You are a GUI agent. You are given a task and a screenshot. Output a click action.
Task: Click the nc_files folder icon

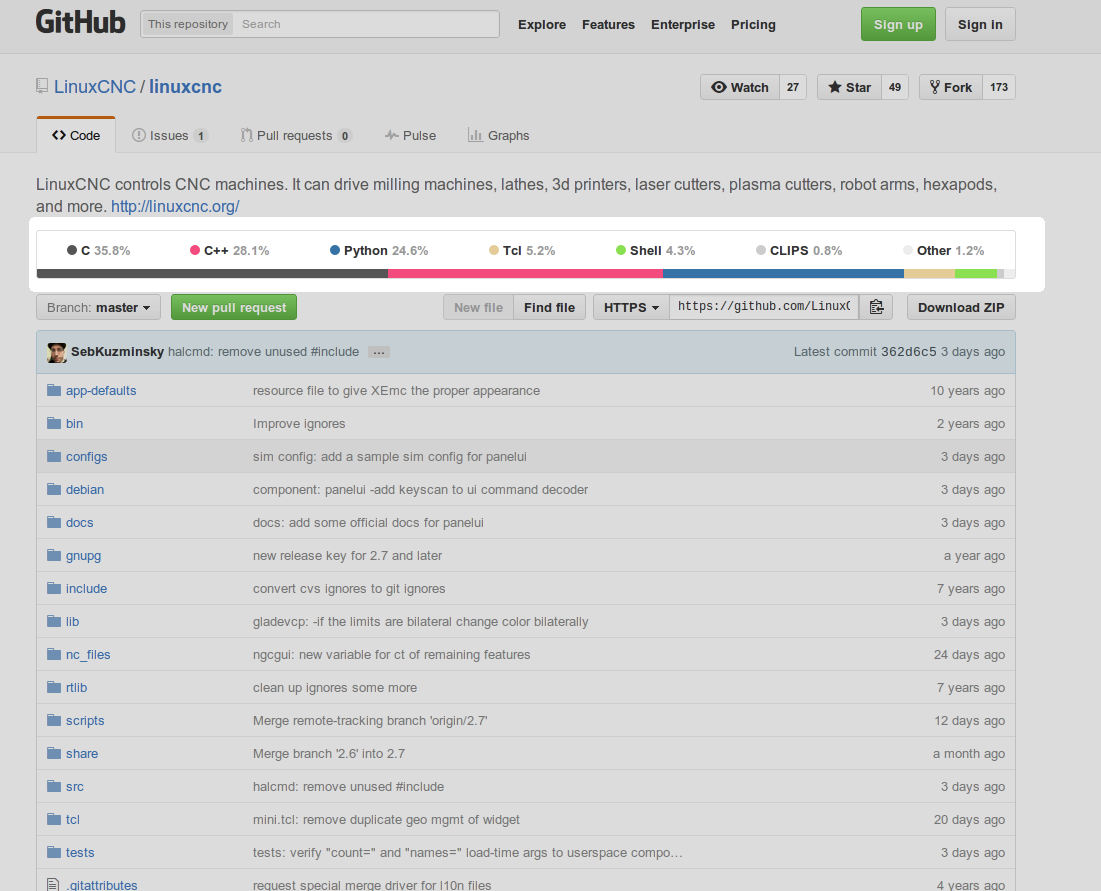tap(54, 654)
